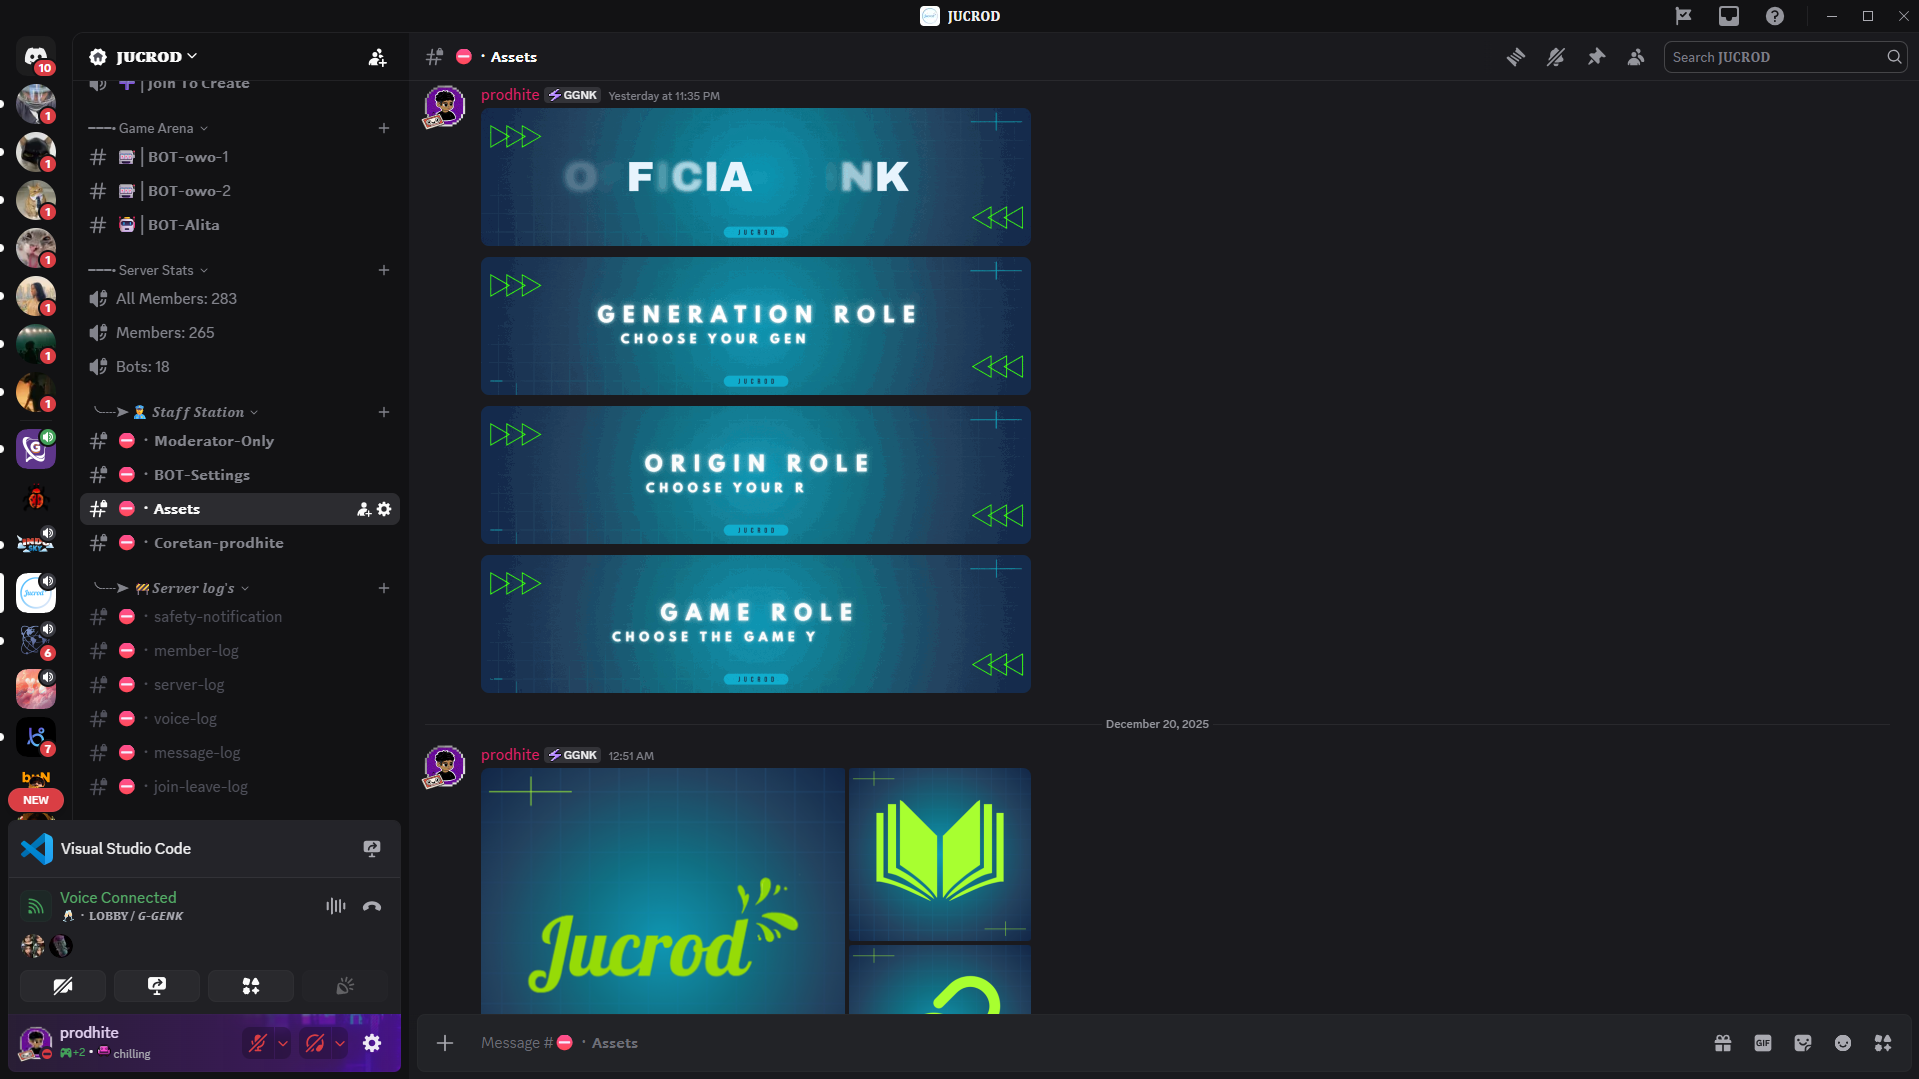The width and height of the screenshot is (1919, 1079).
Task: Open the apps launcher in message bar
Action: pos(1883,1043)
